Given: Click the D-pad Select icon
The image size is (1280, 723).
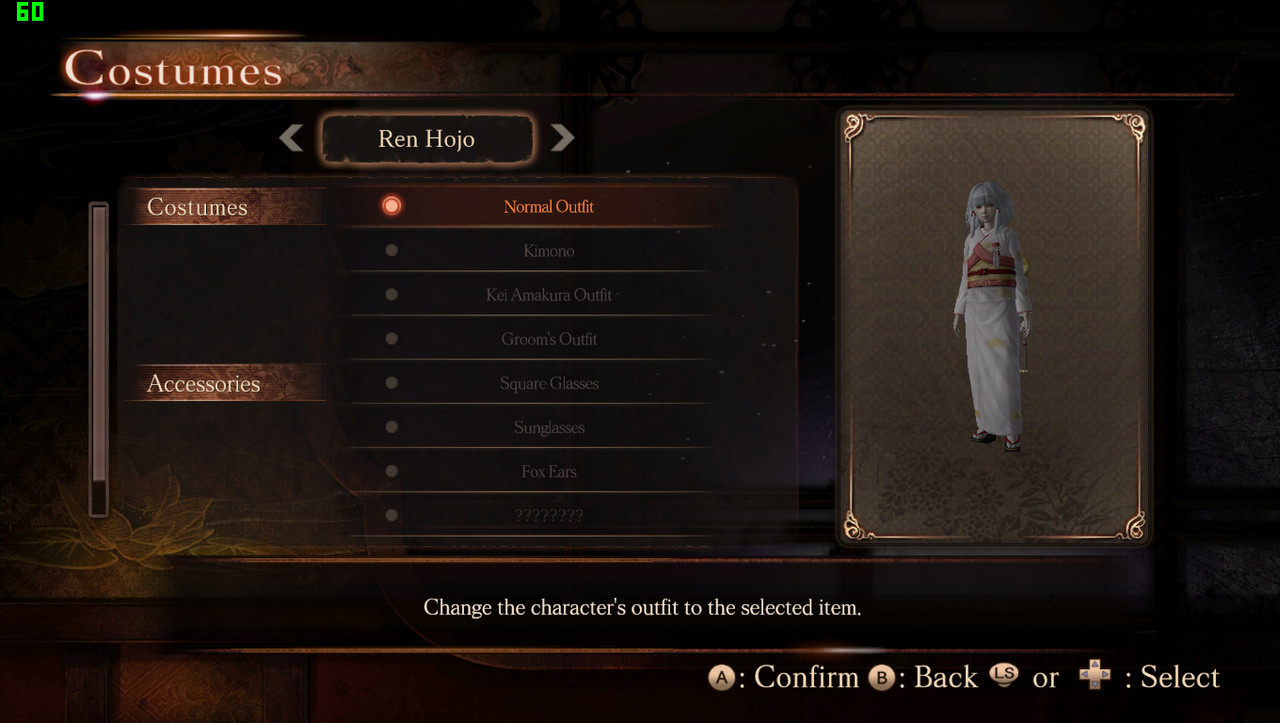Looking at the screenshot, I should point(1095,676).
